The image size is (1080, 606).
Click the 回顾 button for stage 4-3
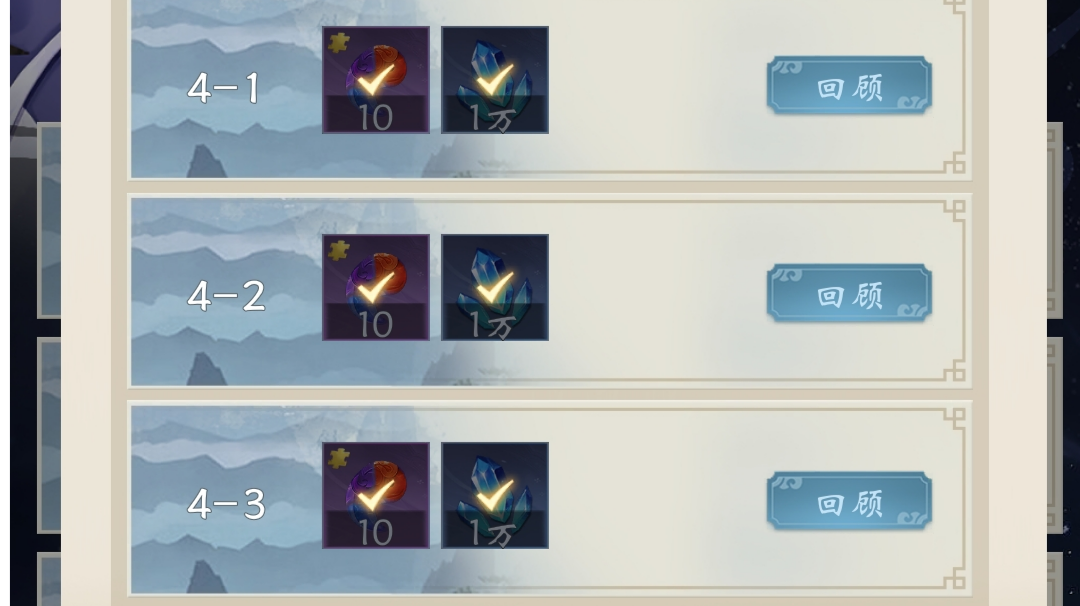coord(849,501)
